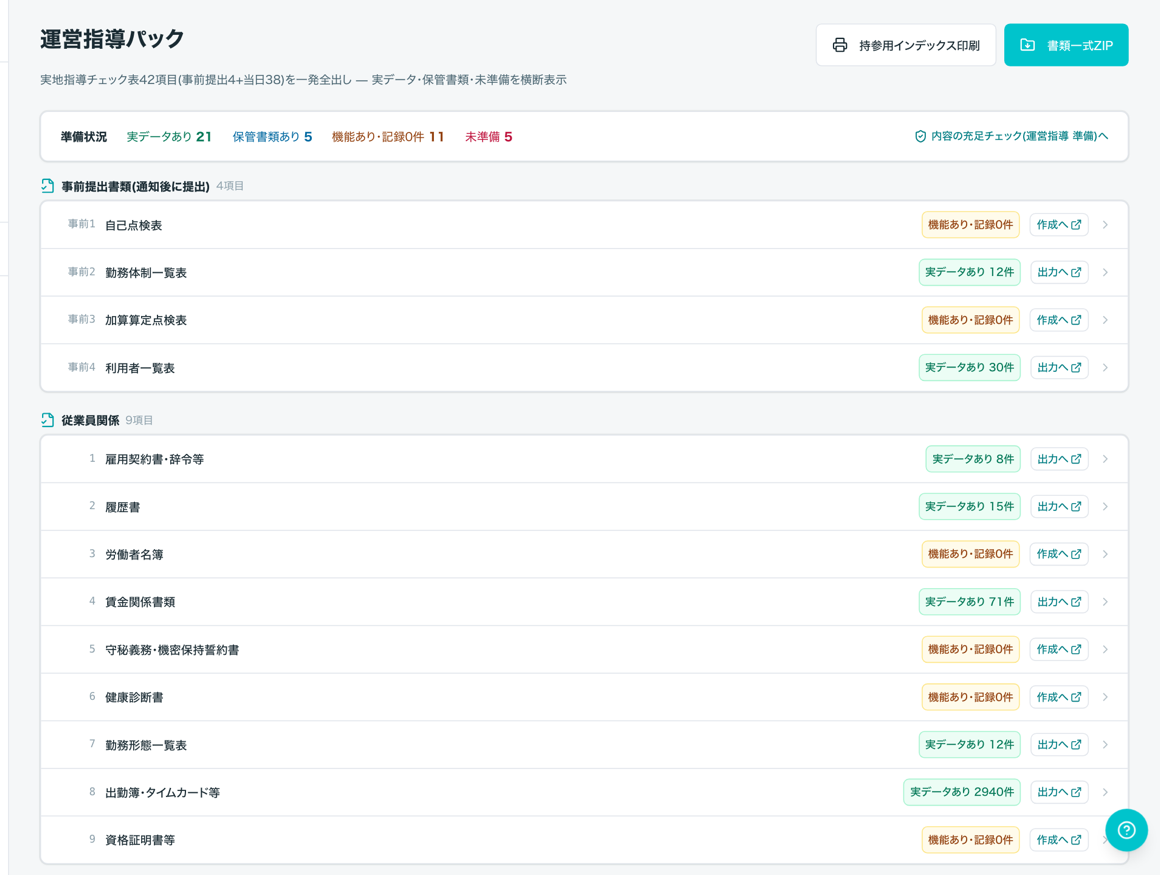Expand the 勤務体制一覧表 row chevron
The image size is (1160, 875).
point(1105,272)
